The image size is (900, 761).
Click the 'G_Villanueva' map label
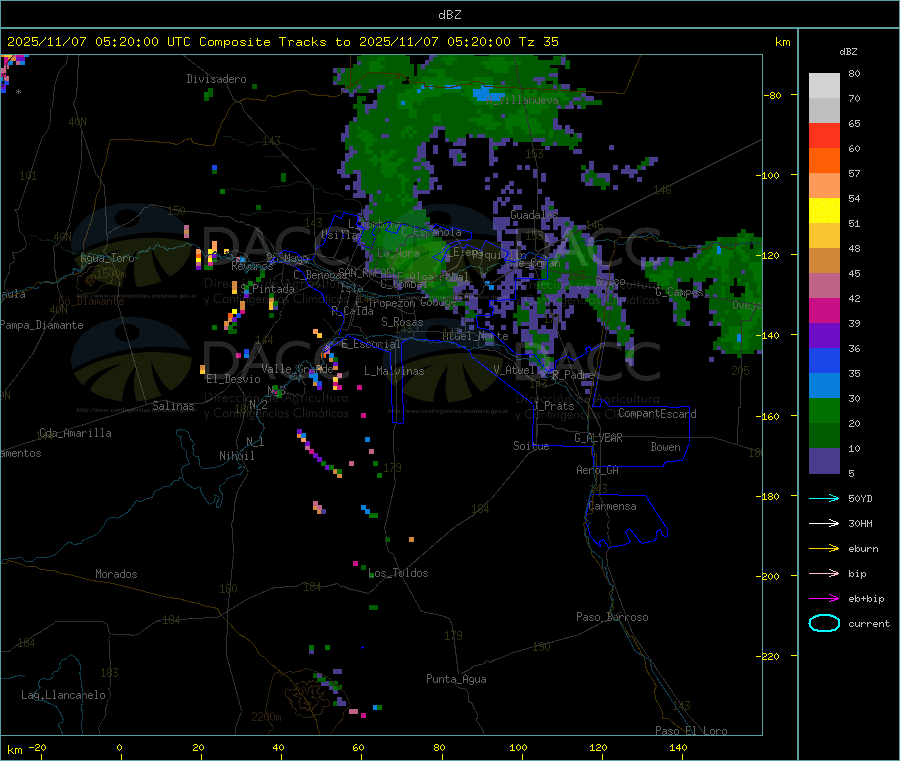[x=522, y=100]
